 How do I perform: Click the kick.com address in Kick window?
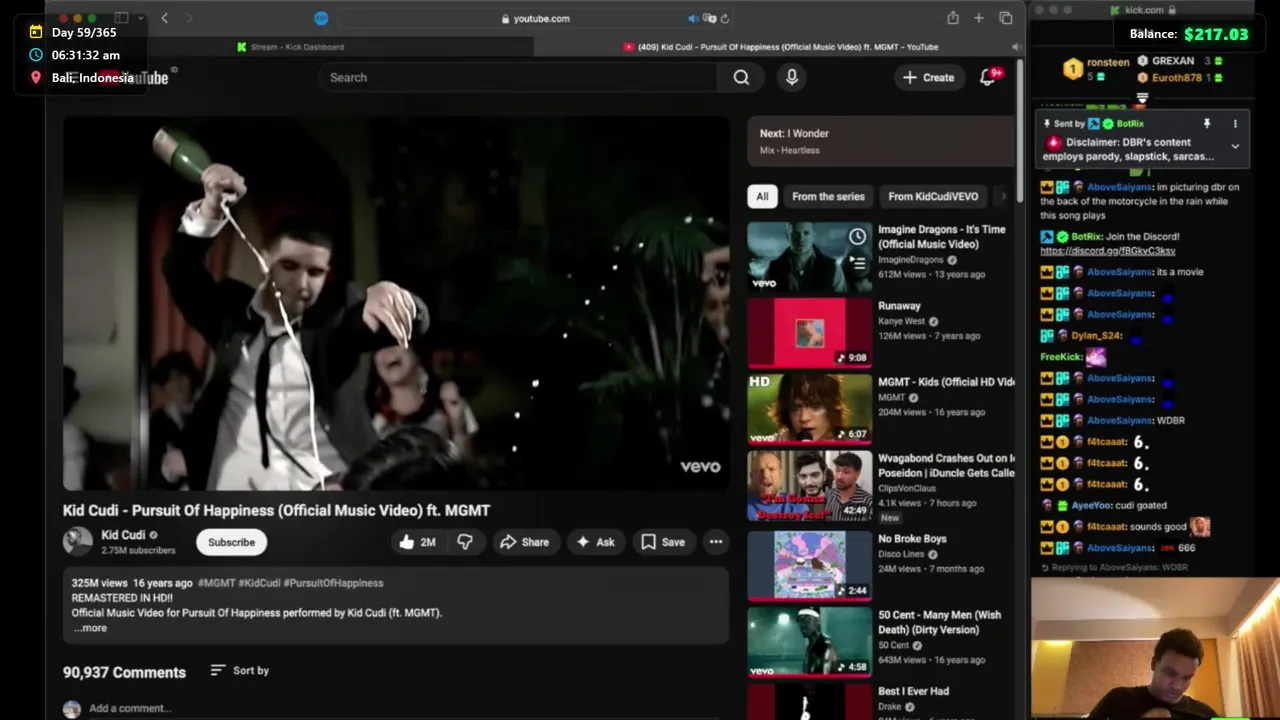click(1144, 10)
